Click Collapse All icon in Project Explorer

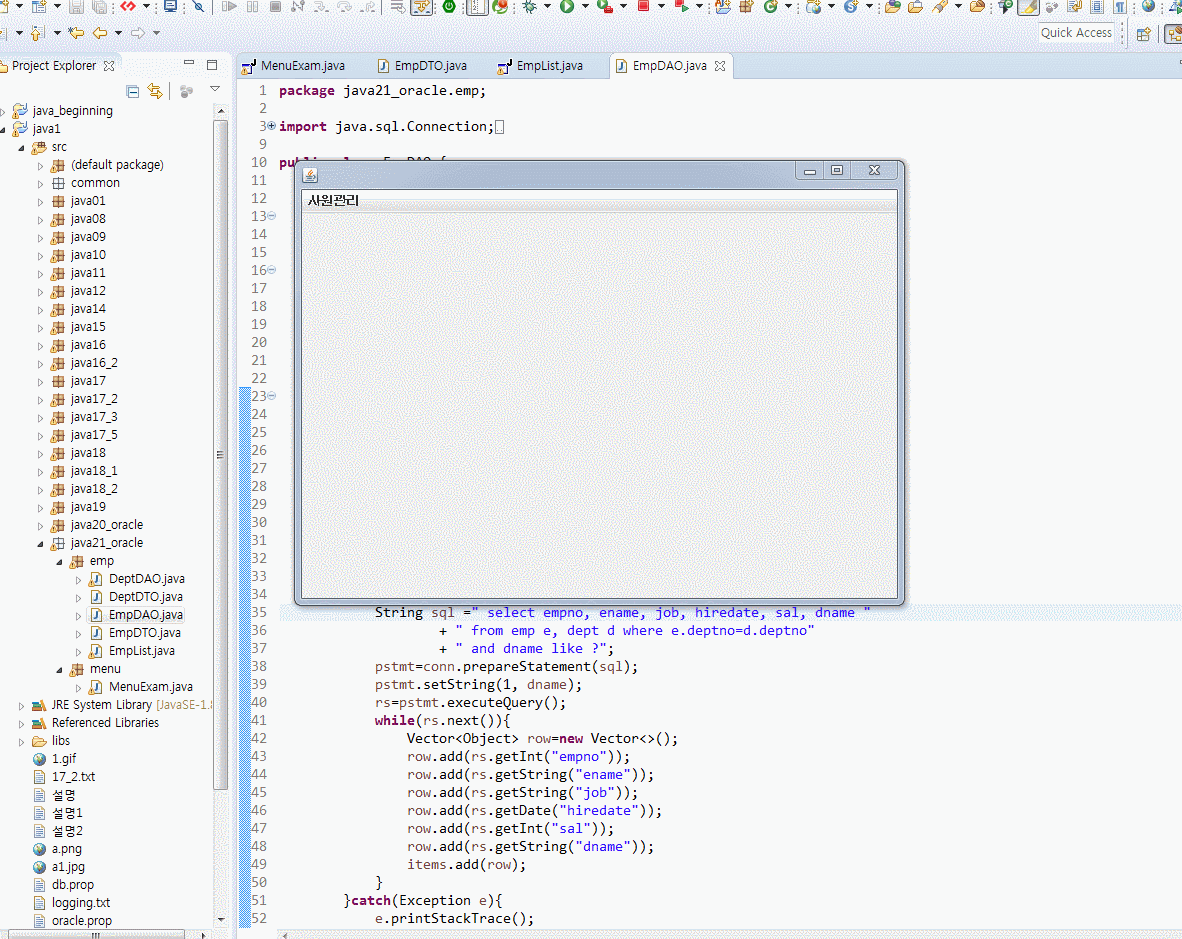click(133, 92)
